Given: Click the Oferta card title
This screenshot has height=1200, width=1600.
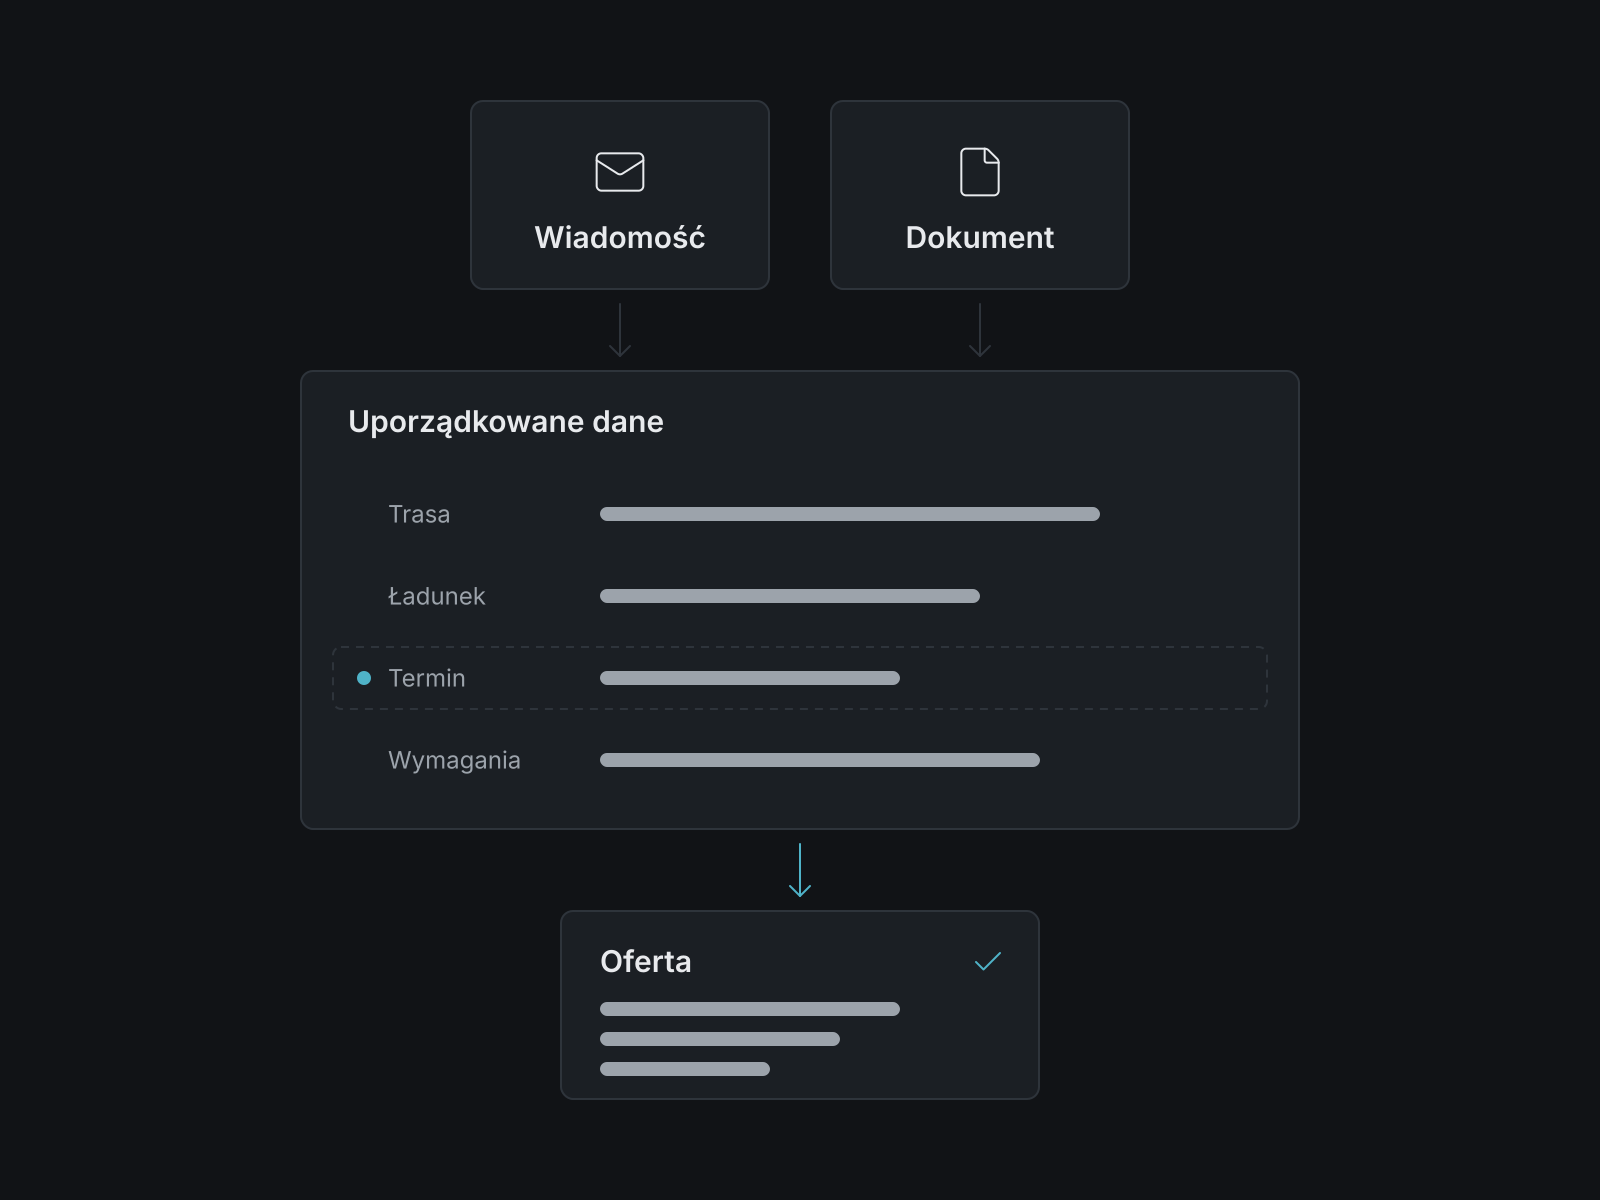Looking at the screenshot, I should pyautogui.click(x=646, y=961).
